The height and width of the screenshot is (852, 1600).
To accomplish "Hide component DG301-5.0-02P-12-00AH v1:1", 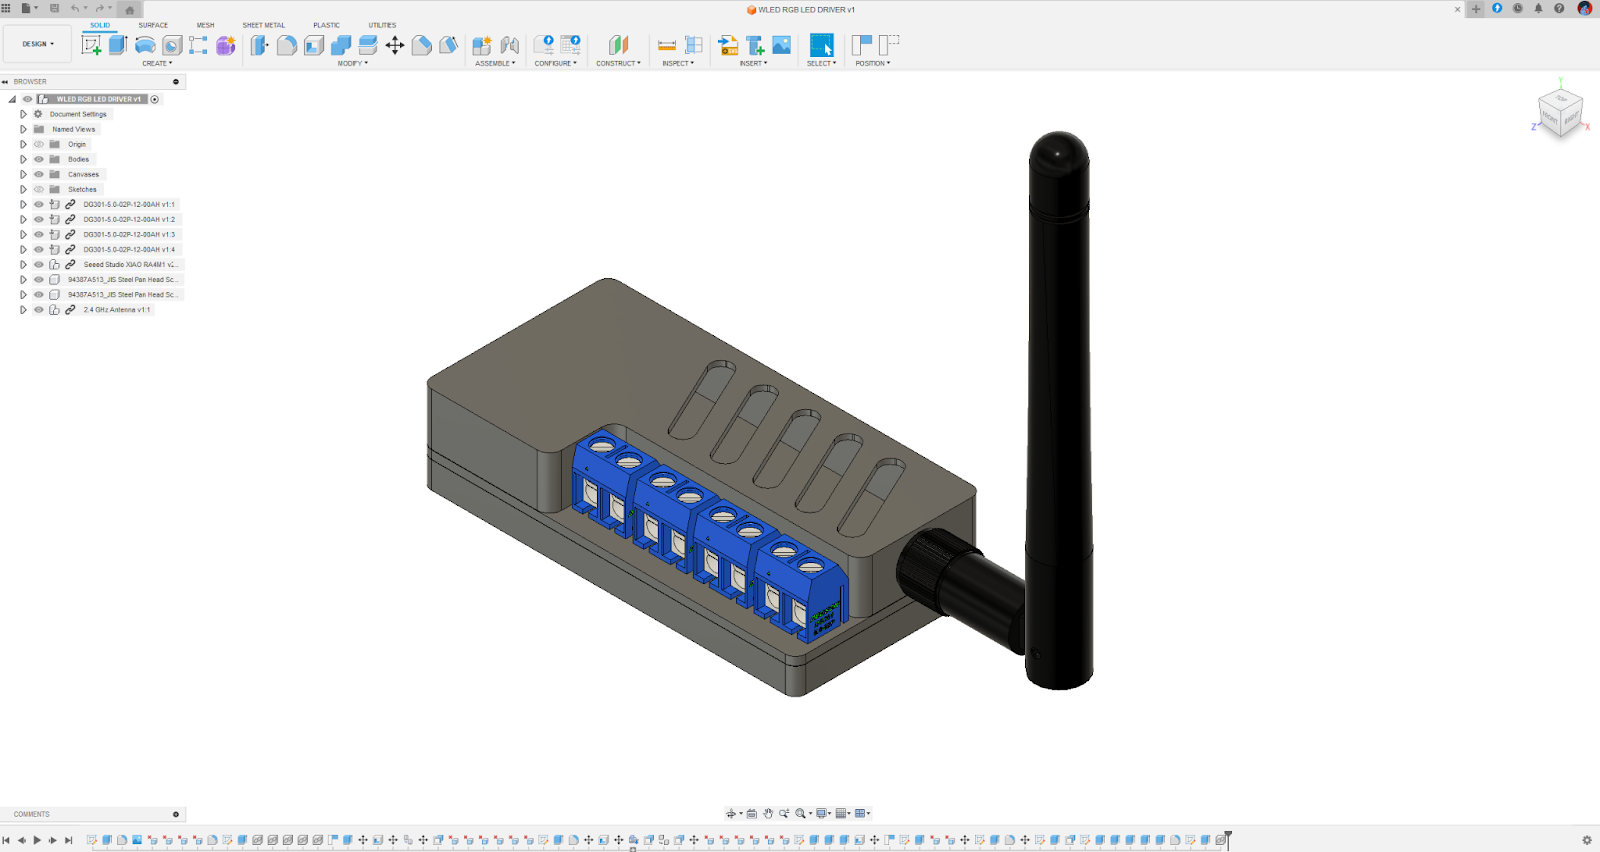I will tap(39, 204).
